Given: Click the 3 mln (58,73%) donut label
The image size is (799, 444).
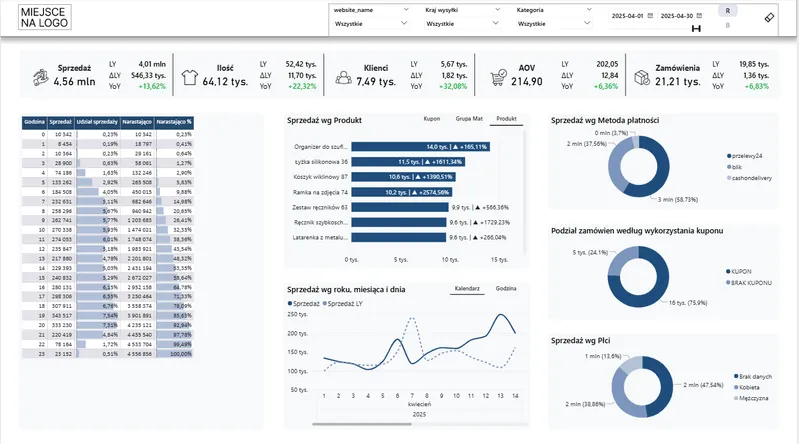Looking at the screenshot, I should click(677, 200).
